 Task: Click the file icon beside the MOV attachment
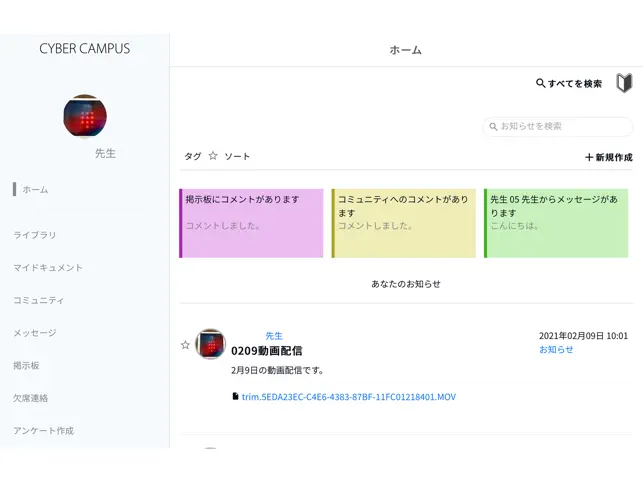pyautogui.click(x=235, y=396)
